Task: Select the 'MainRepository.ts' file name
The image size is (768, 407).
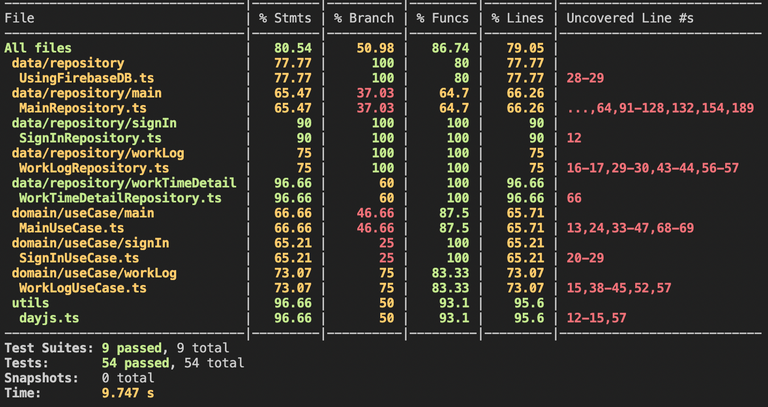Action: pos(83,108)
